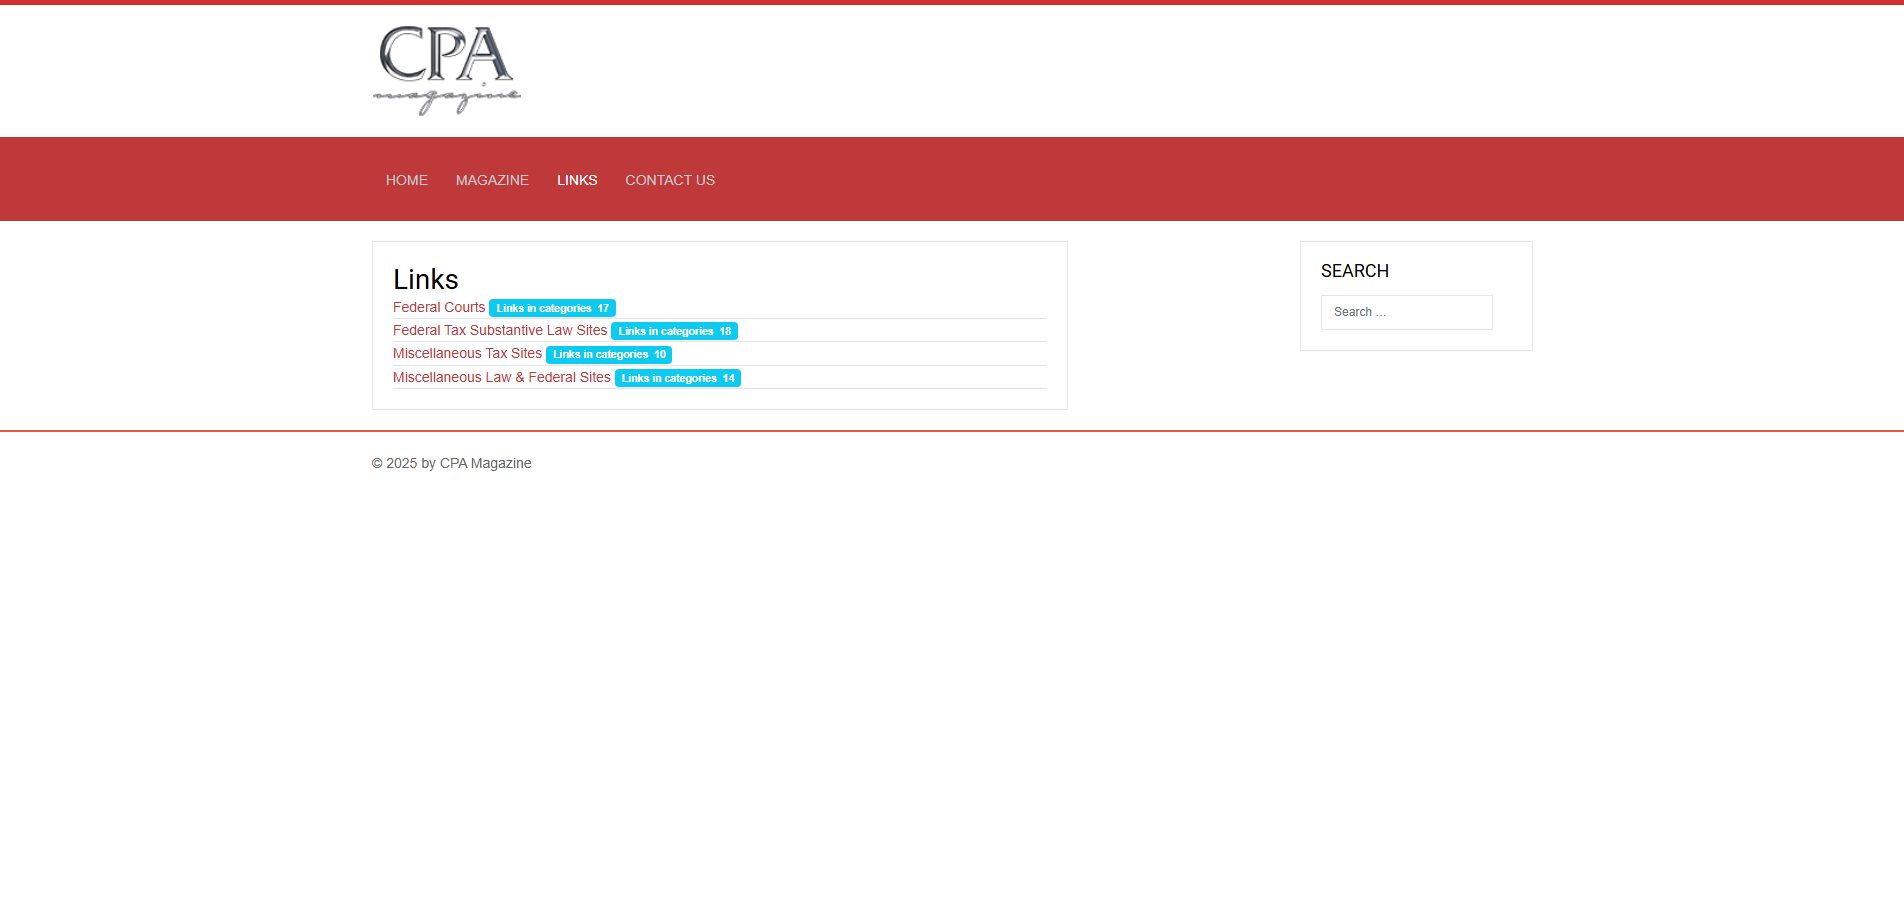This screenshot has width=1904, height=911.
Task: Open the Federal Courts category link
Action: pyautogui.click(x=438, y=307)
